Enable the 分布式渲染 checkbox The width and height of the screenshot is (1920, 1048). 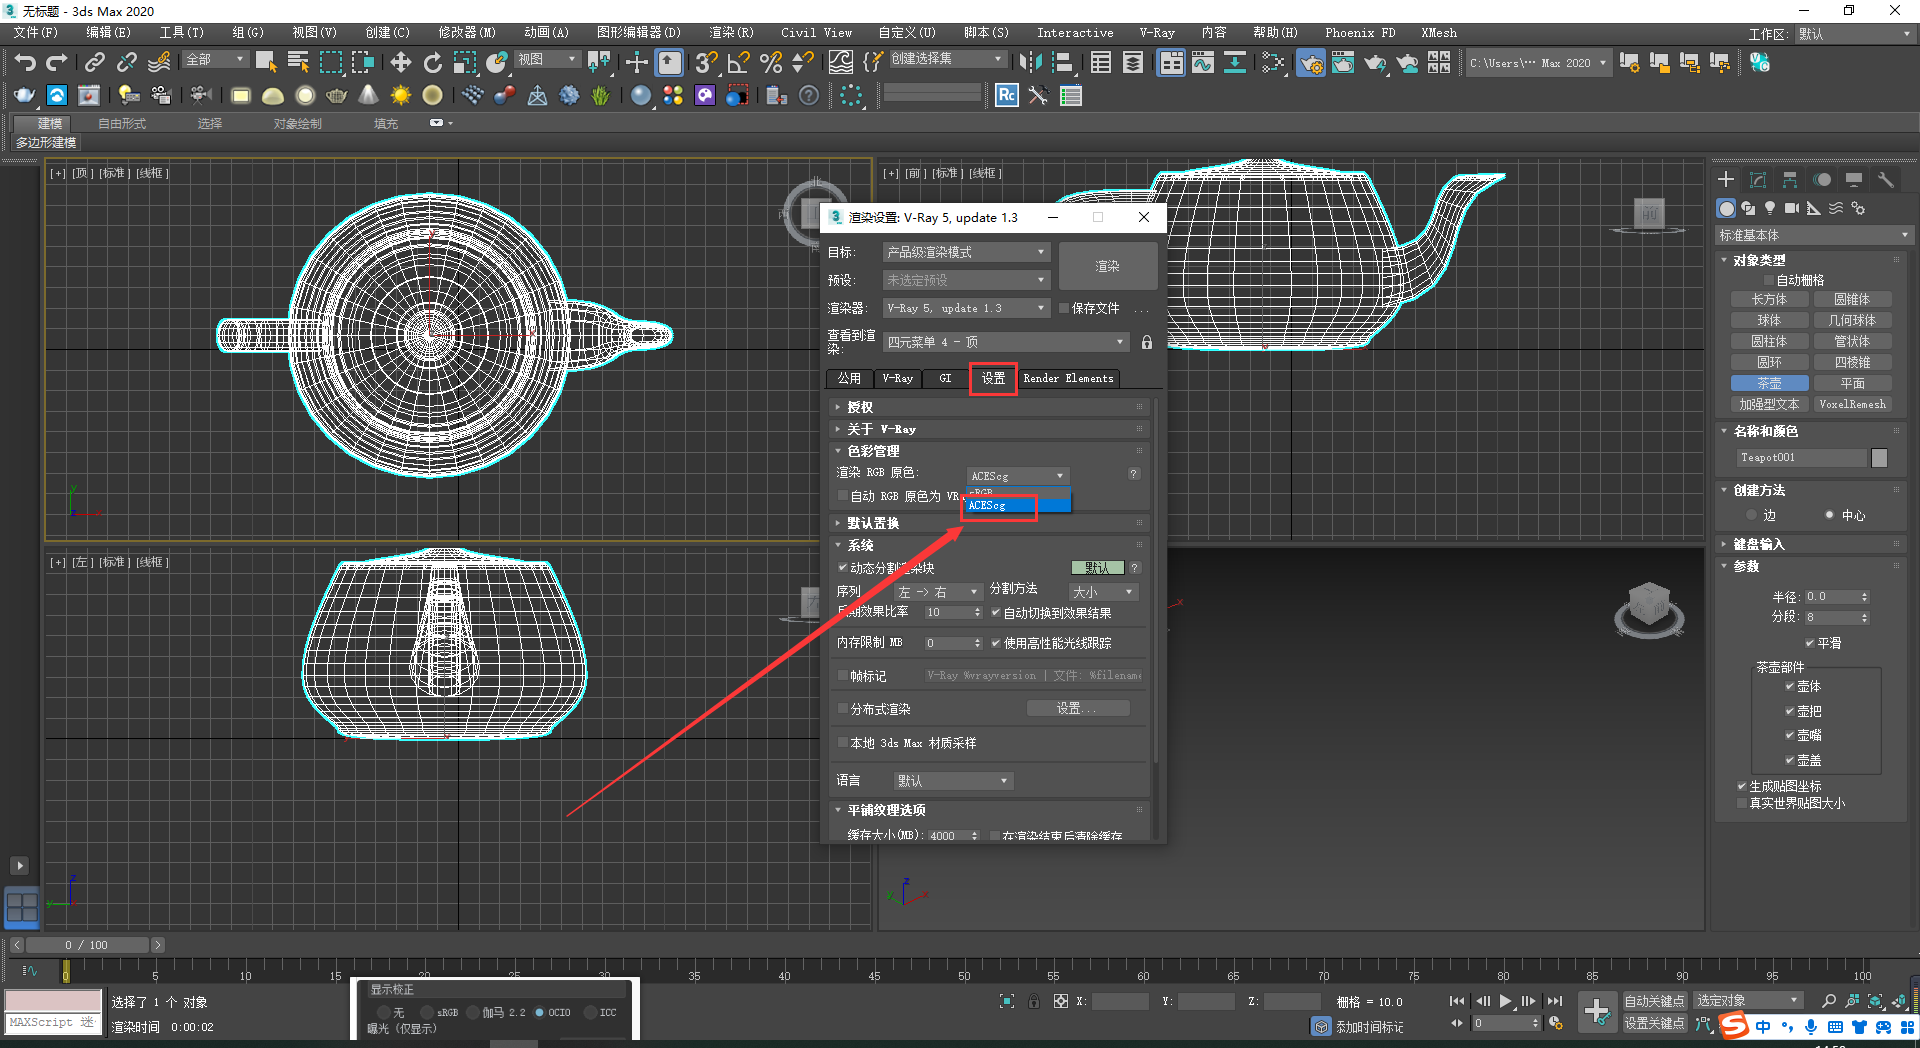tap(843, 709)
